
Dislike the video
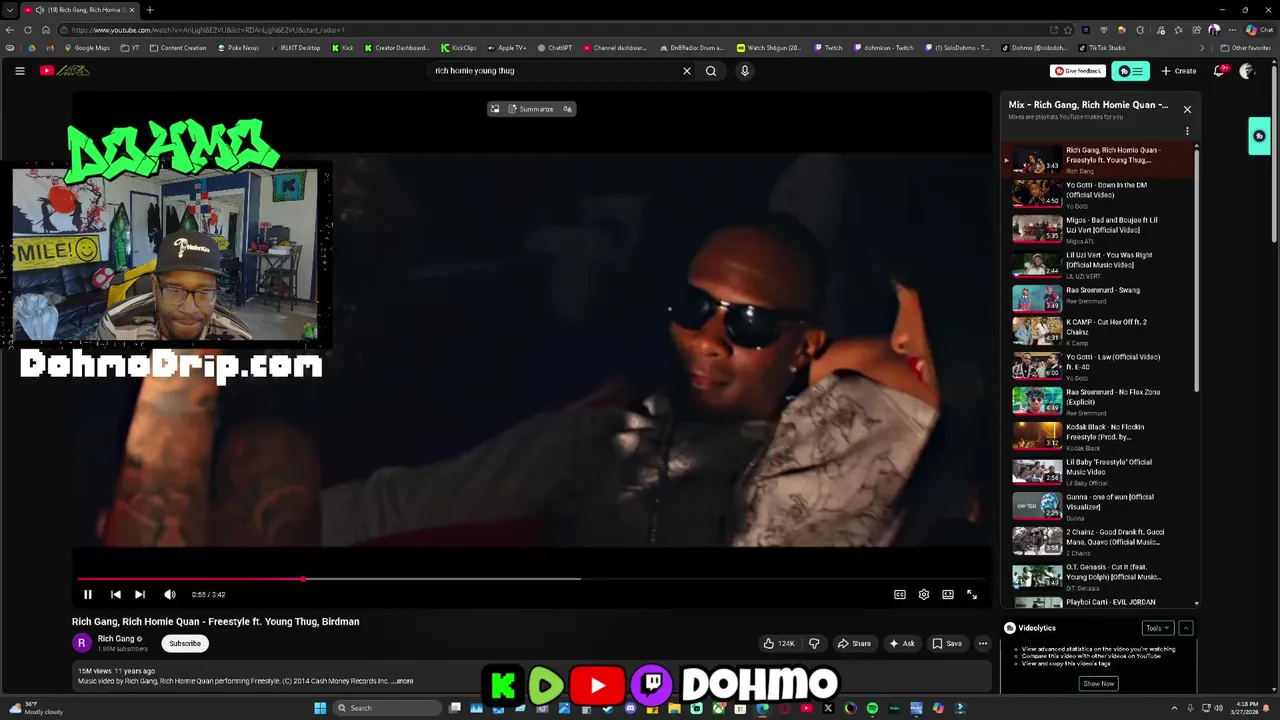(x=814, y=643)
